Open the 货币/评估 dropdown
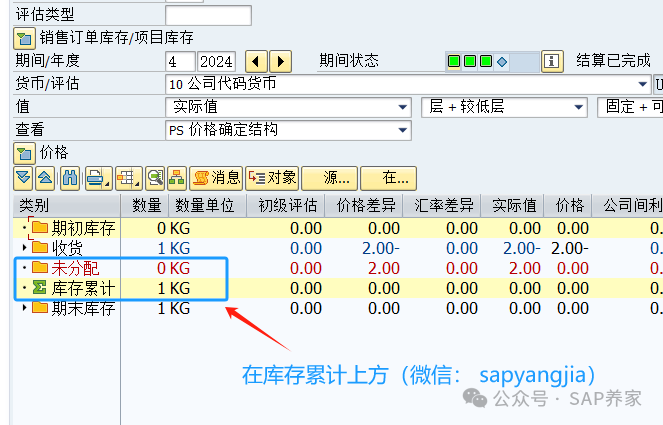Screen dimensions: 663x425 coord(643,84)
